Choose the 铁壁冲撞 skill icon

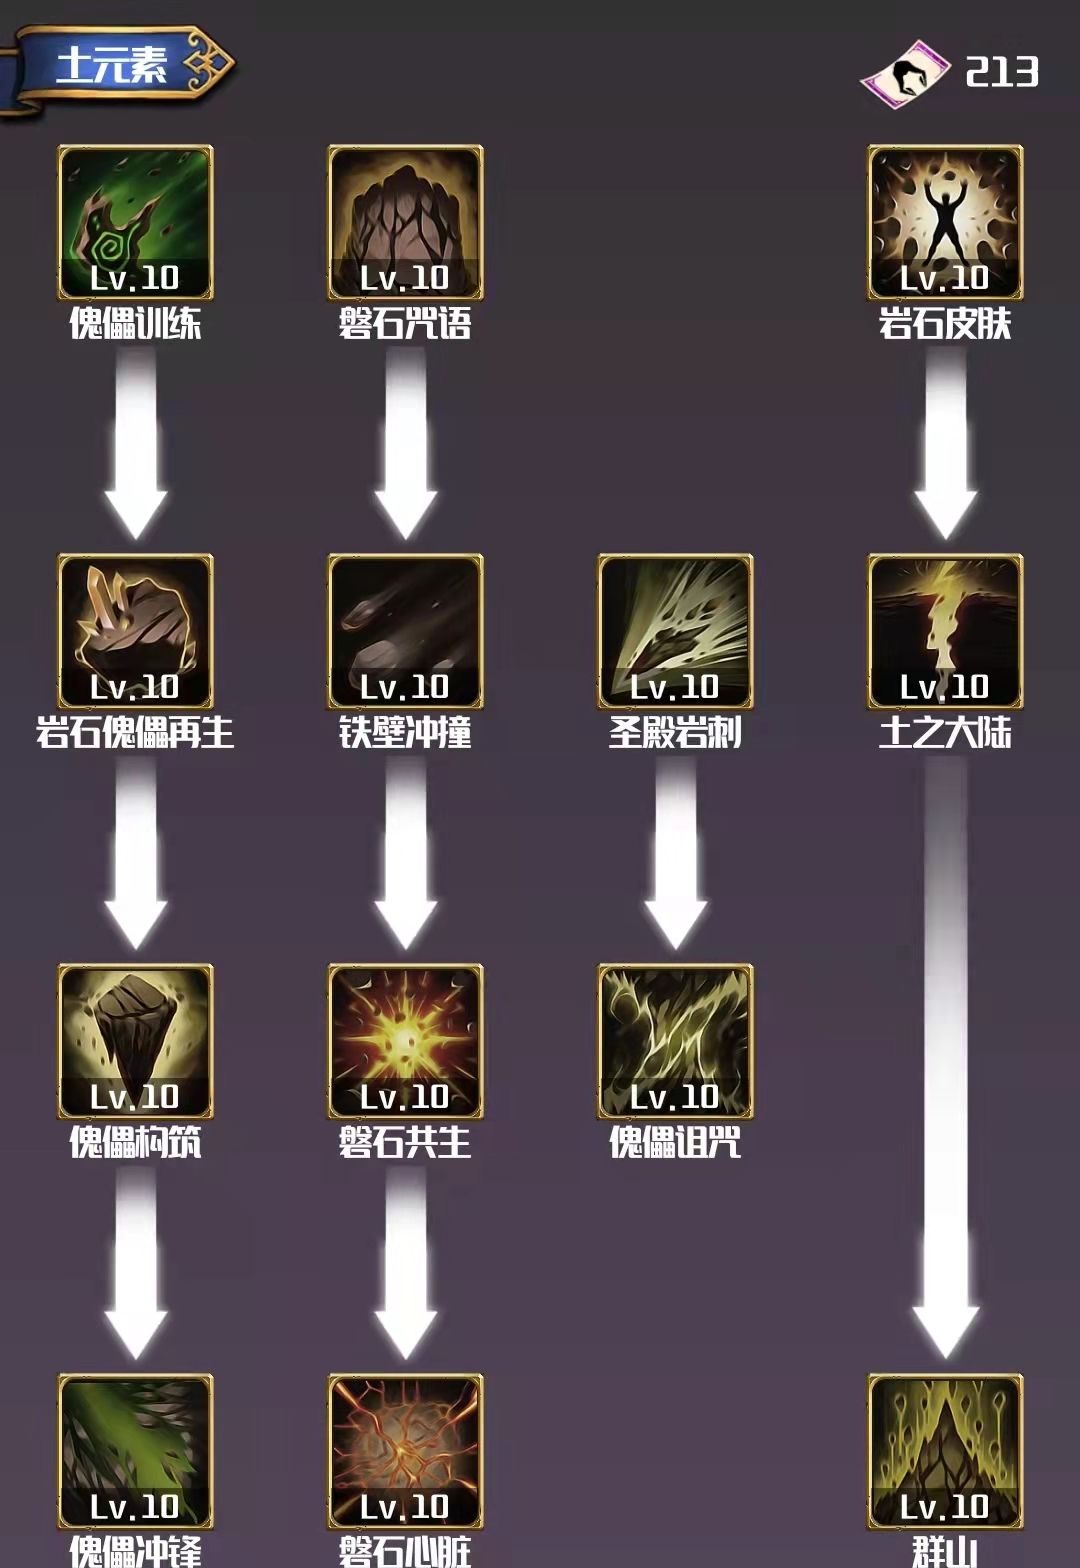click(405, 632)
